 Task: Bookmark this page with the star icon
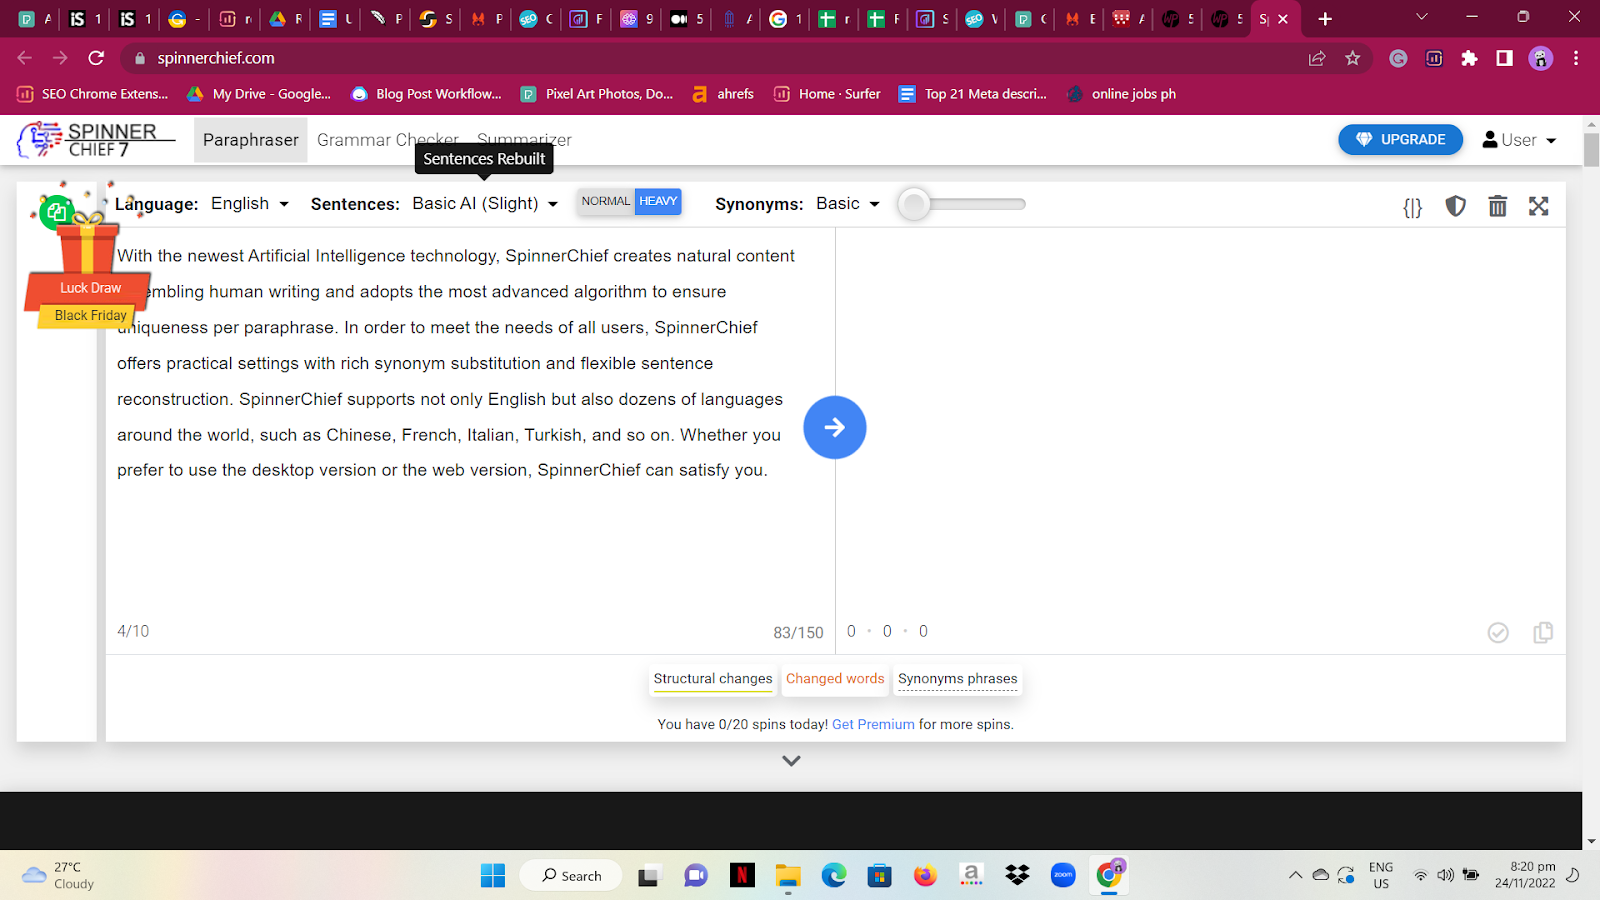1353,58
